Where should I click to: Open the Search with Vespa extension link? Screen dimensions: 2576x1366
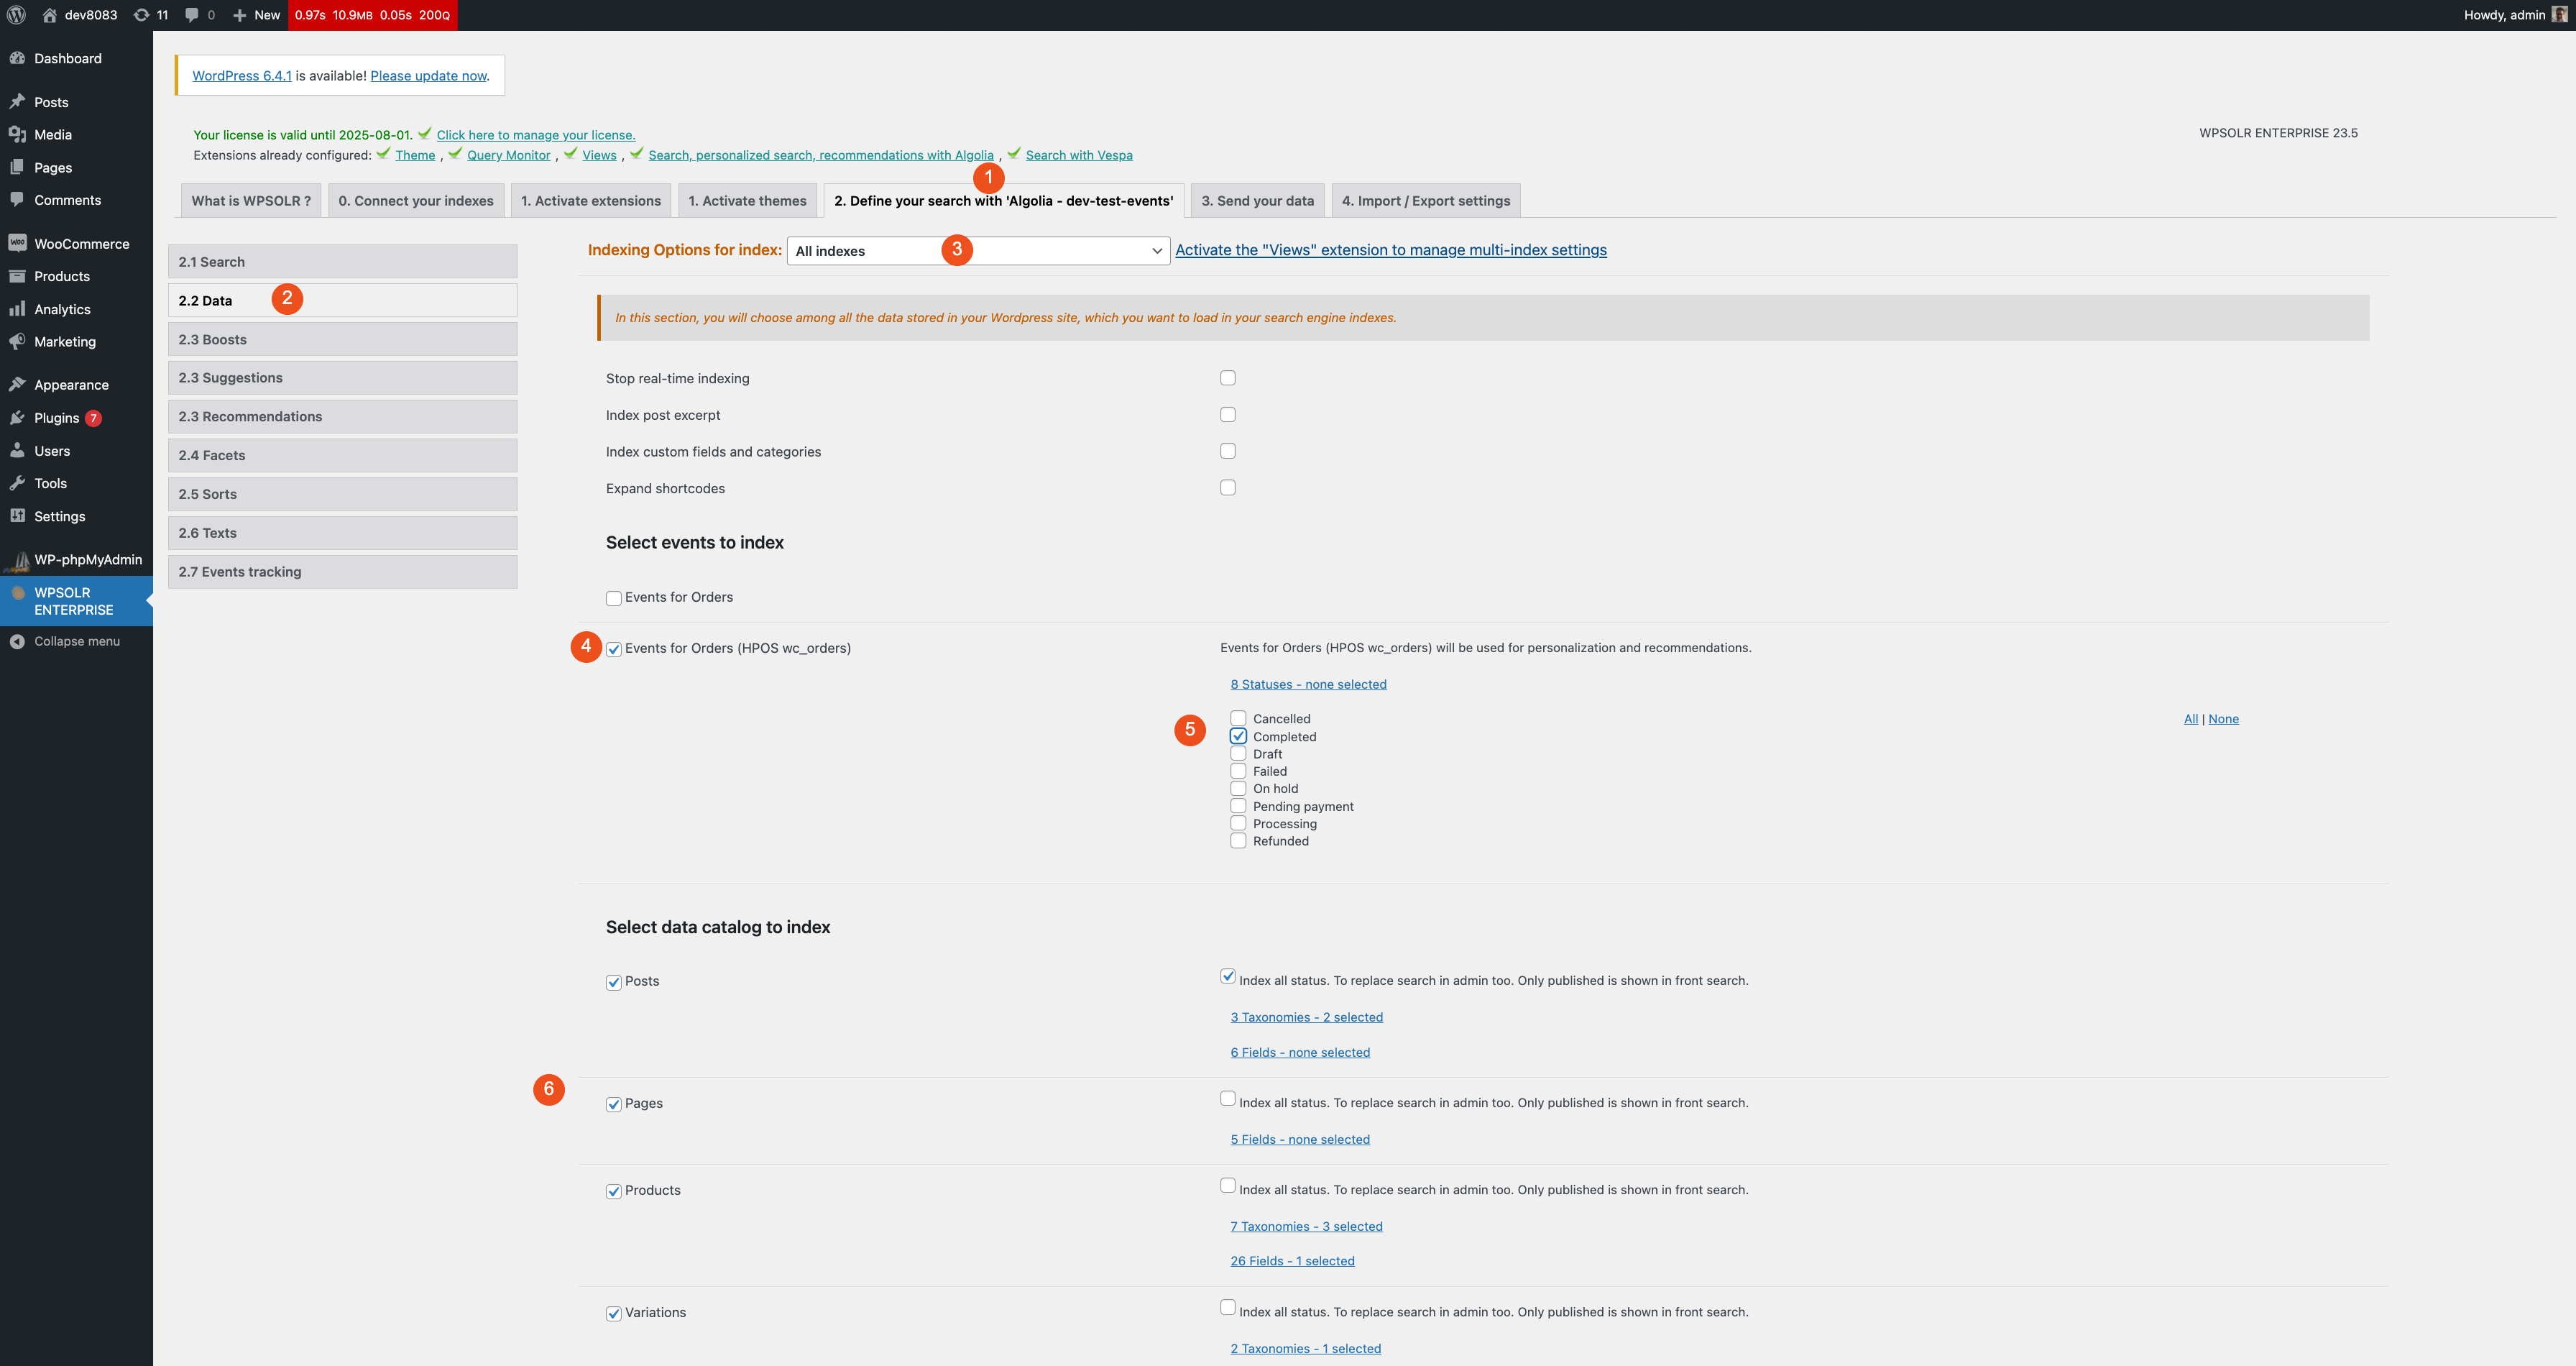click(x=1079, y=155)
